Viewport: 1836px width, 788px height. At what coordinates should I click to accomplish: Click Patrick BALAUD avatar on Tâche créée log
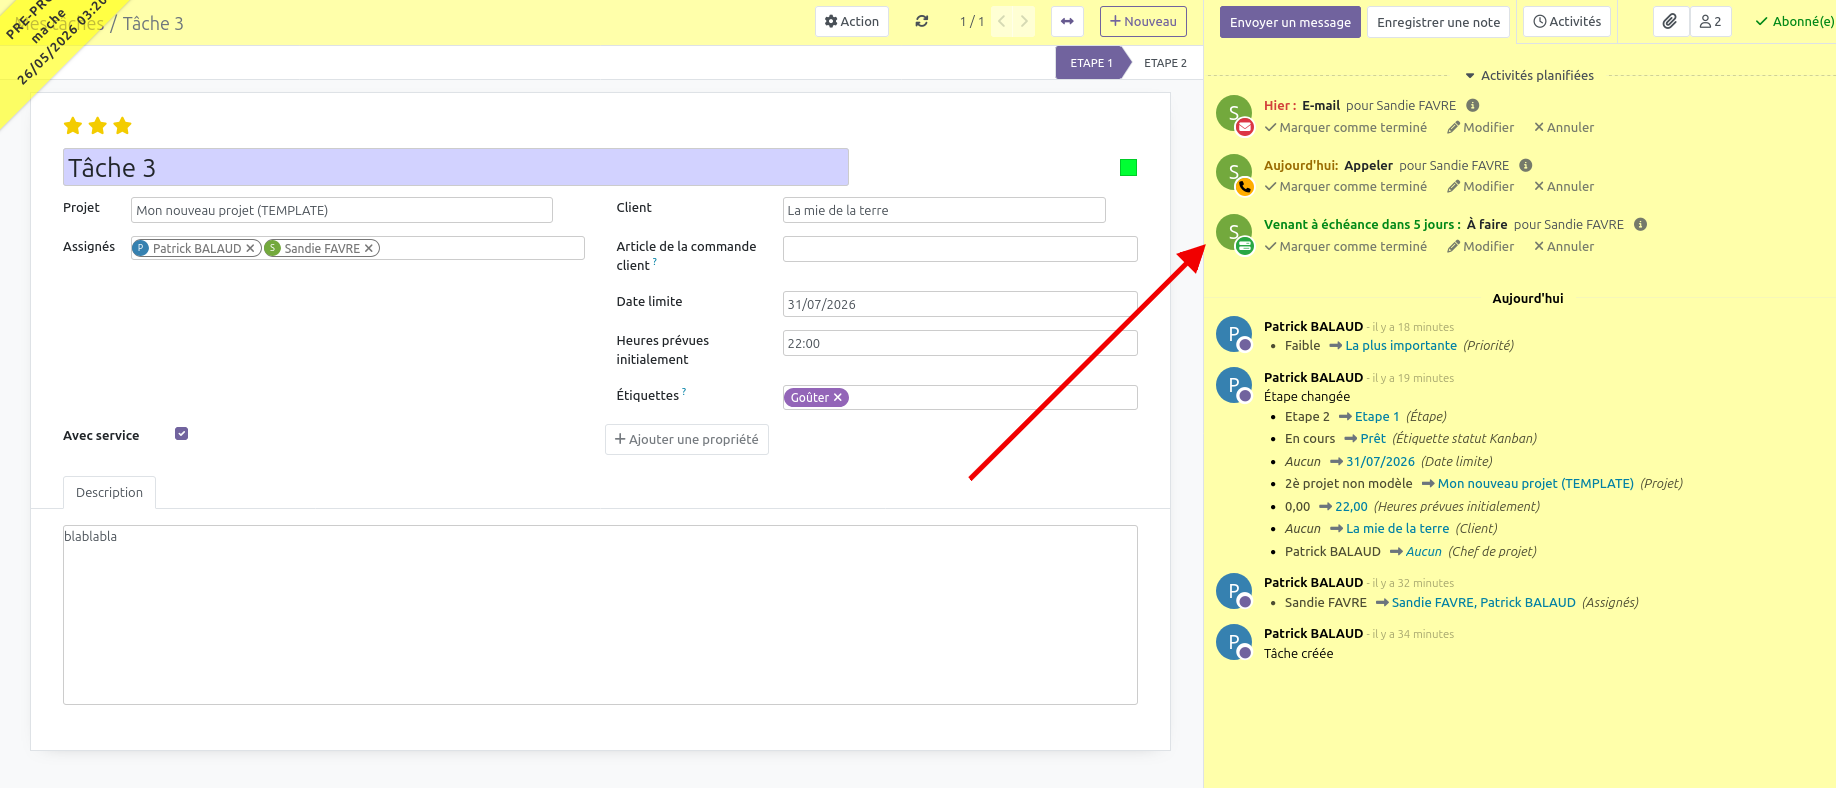tap(1234, 642)
